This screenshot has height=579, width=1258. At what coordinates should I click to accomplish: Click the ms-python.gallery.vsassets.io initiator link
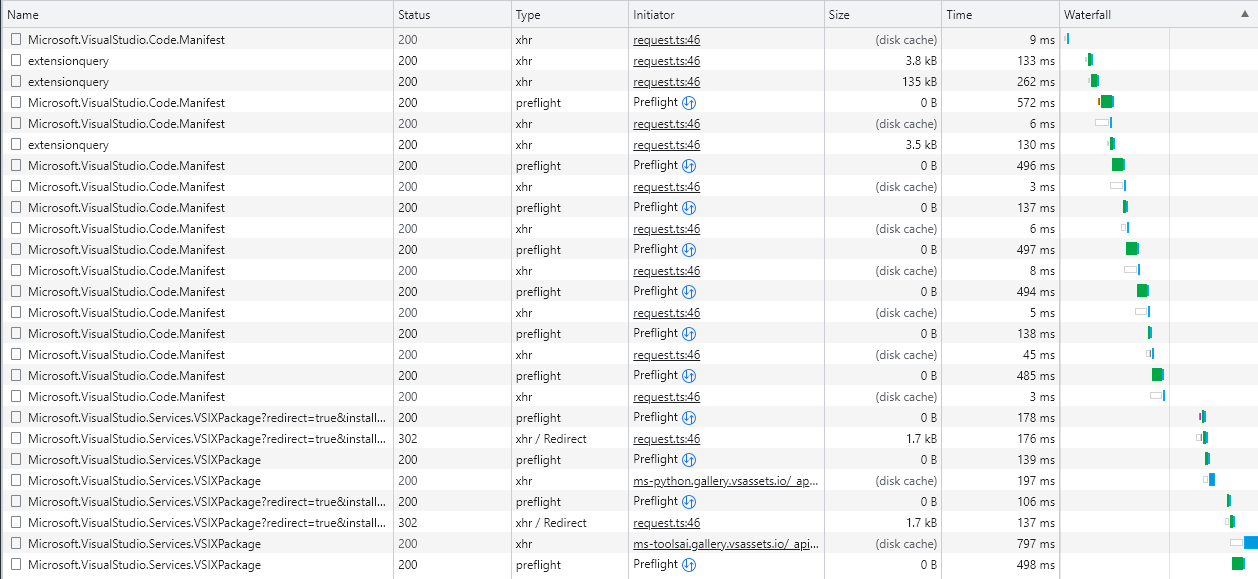[x=725, y=480]
